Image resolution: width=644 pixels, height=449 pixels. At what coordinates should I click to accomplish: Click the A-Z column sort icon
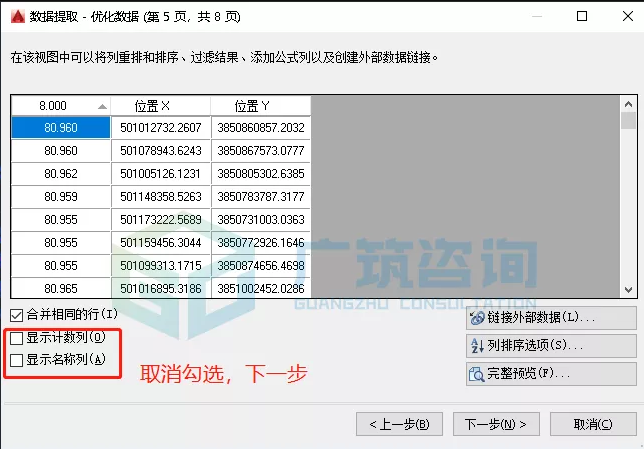point(477,345)
